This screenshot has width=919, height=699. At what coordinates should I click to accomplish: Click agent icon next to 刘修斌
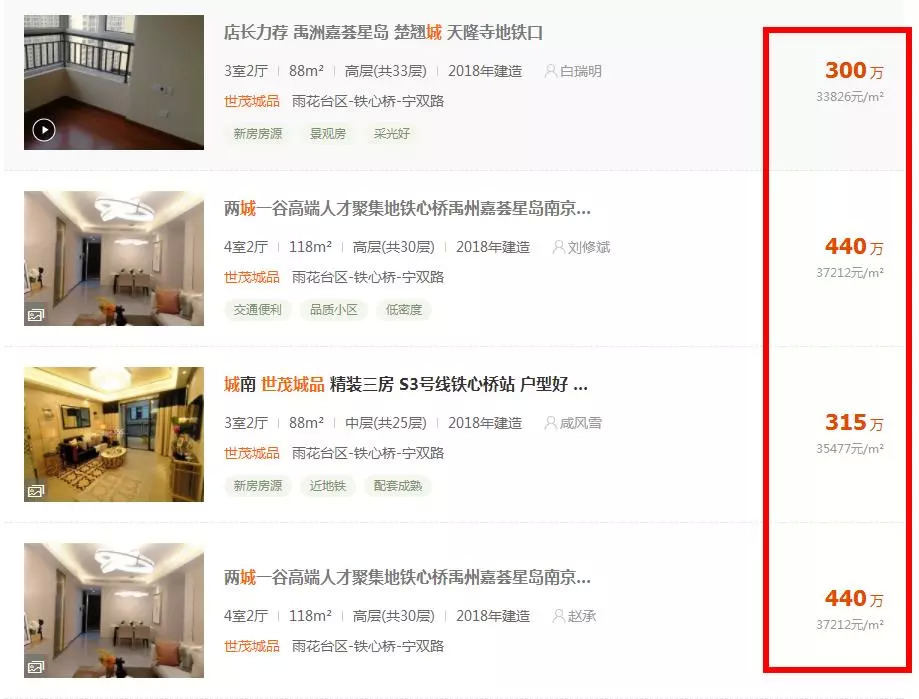coord(559,247)
